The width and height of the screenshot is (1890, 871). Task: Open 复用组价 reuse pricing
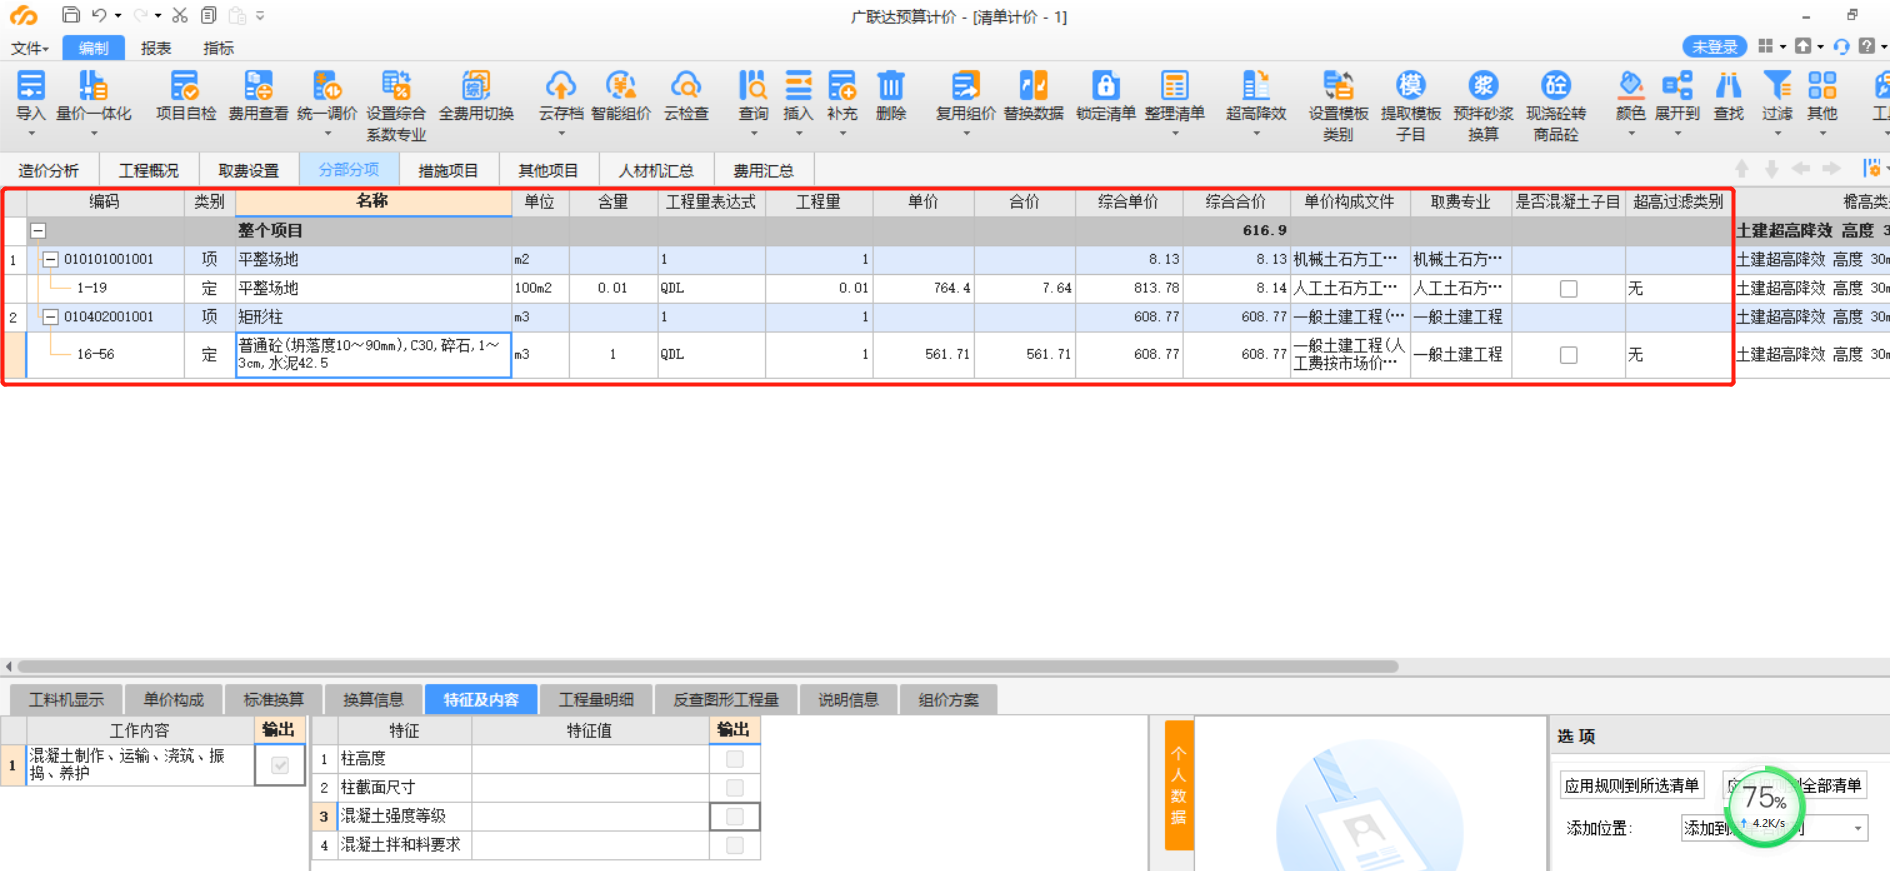point(965,98)
